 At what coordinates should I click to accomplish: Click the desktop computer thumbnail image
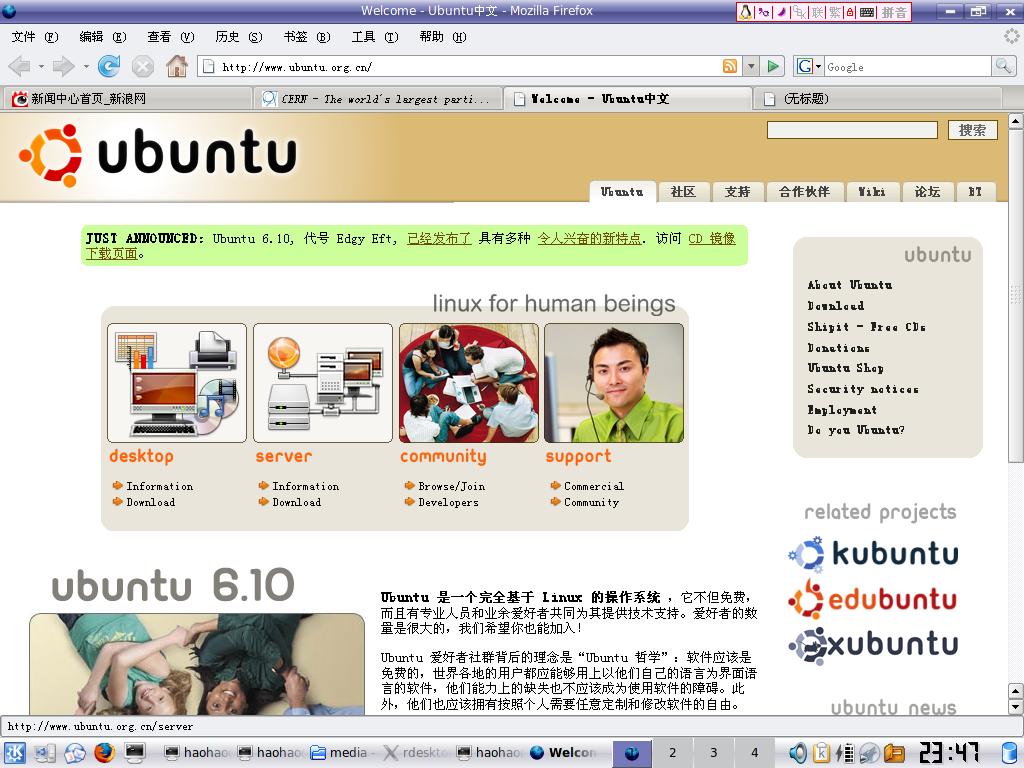(x=177, y=383)
